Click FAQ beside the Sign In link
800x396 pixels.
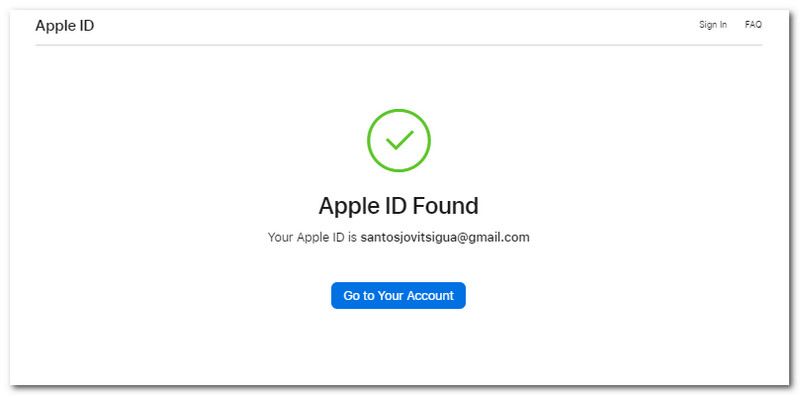pos(753,24)
